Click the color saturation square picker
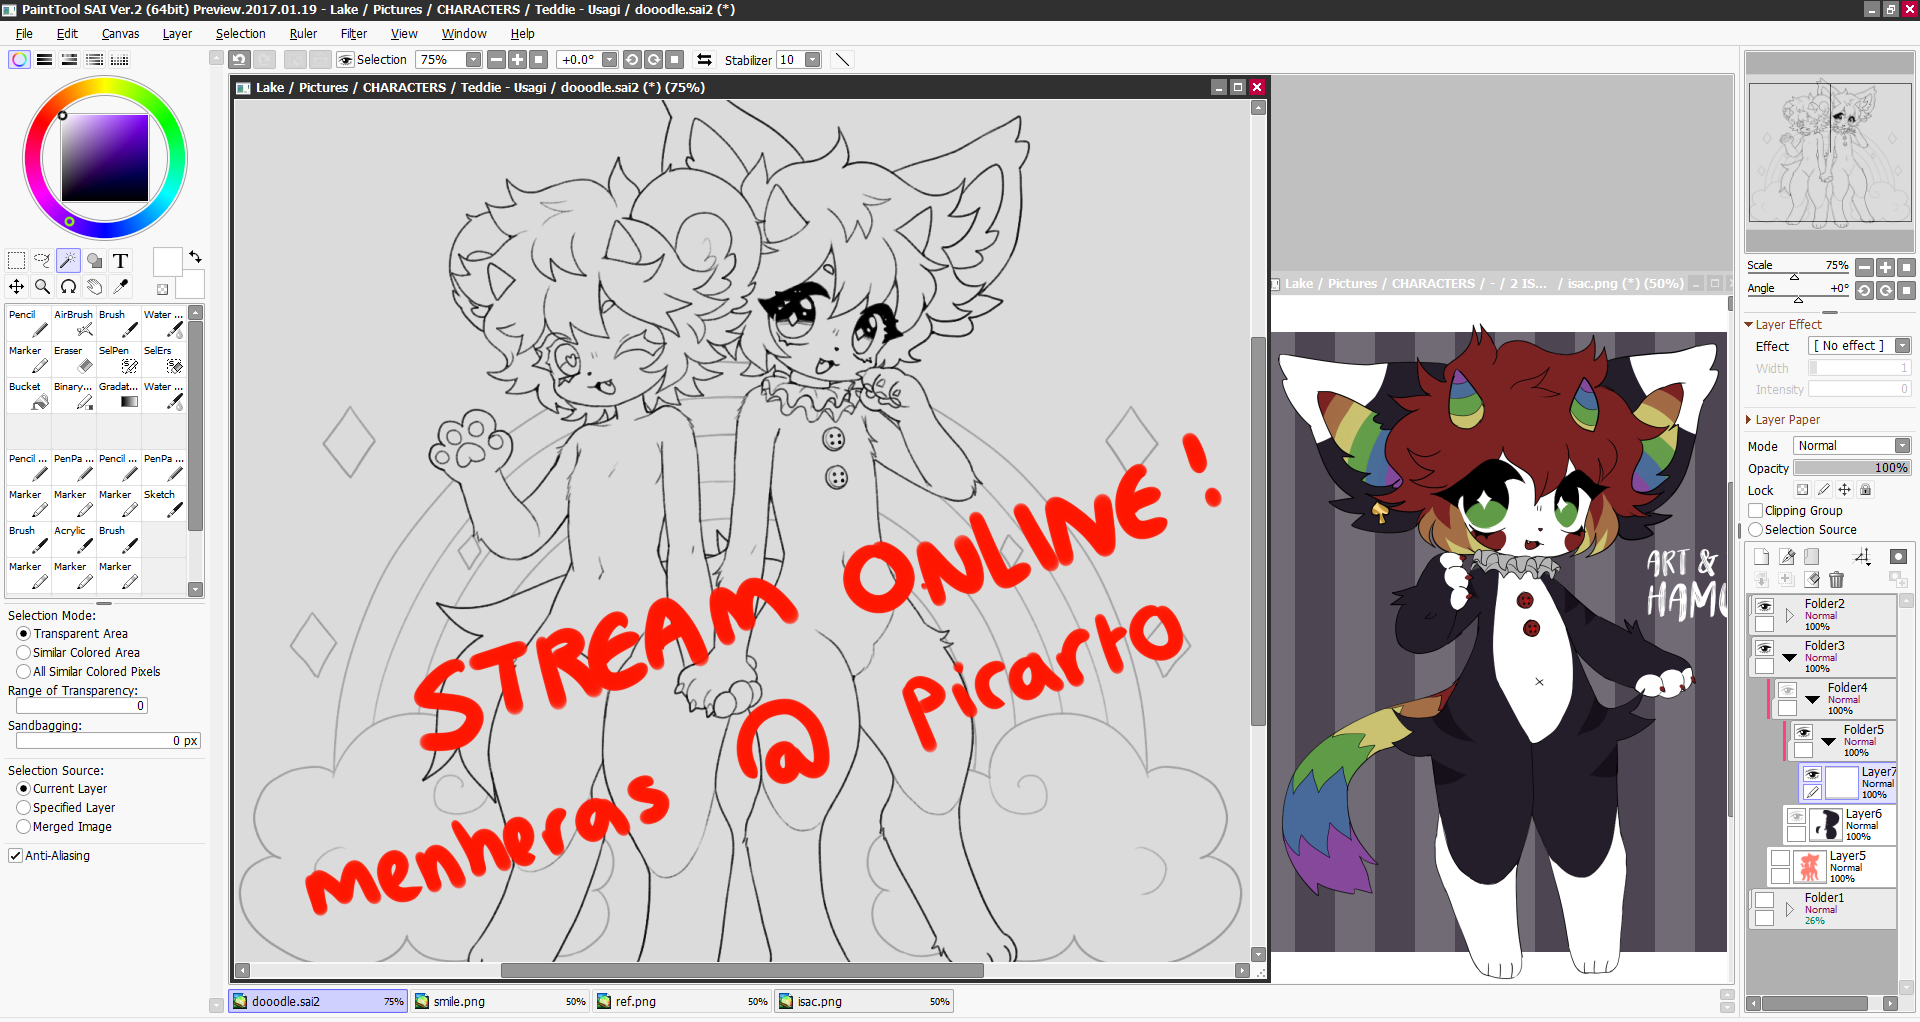 (105, 158)
